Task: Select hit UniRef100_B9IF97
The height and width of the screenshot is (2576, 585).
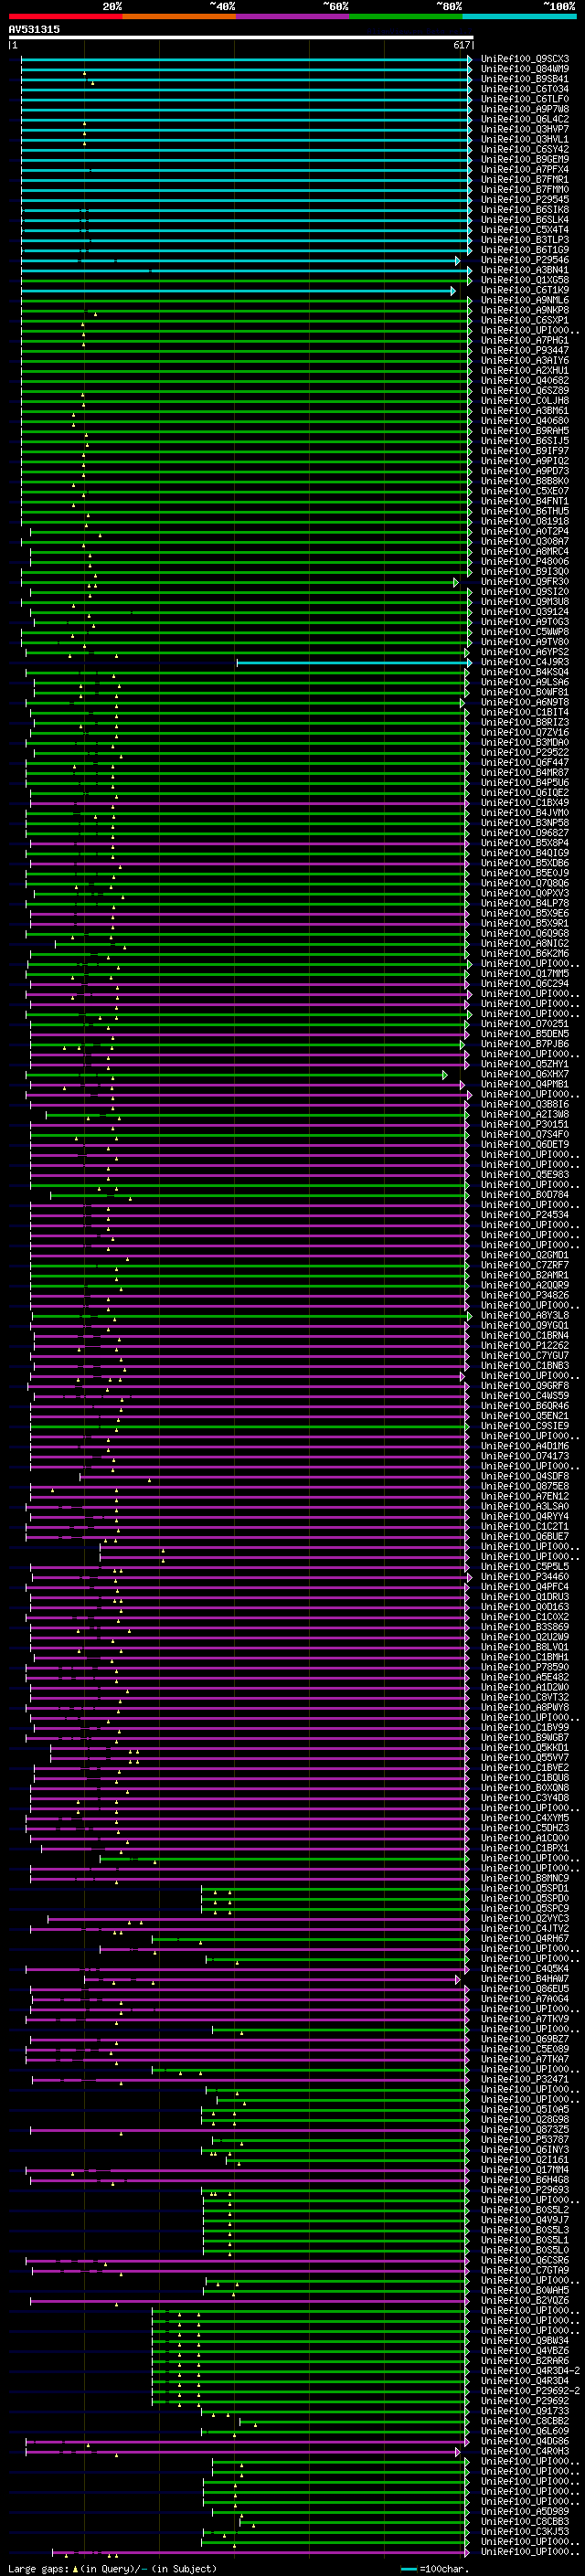Action: [x=525, y=450]
